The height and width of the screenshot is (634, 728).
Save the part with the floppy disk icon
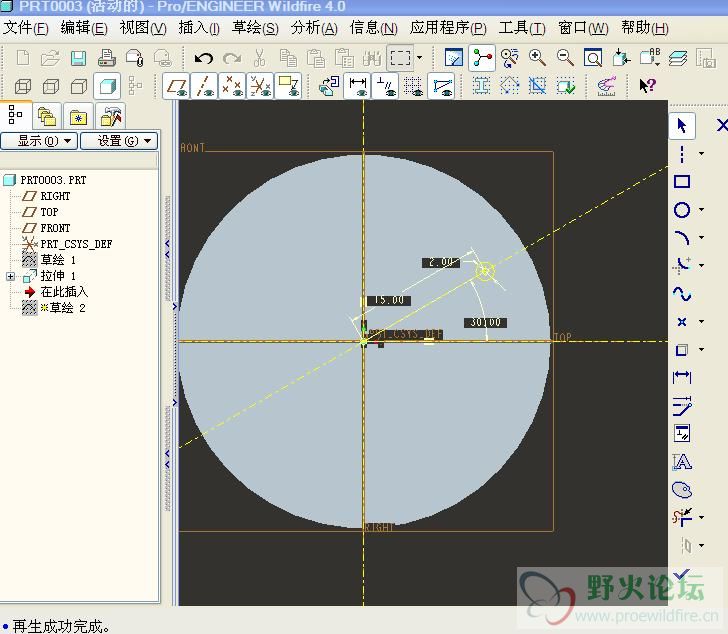click(x=78, y=58)
